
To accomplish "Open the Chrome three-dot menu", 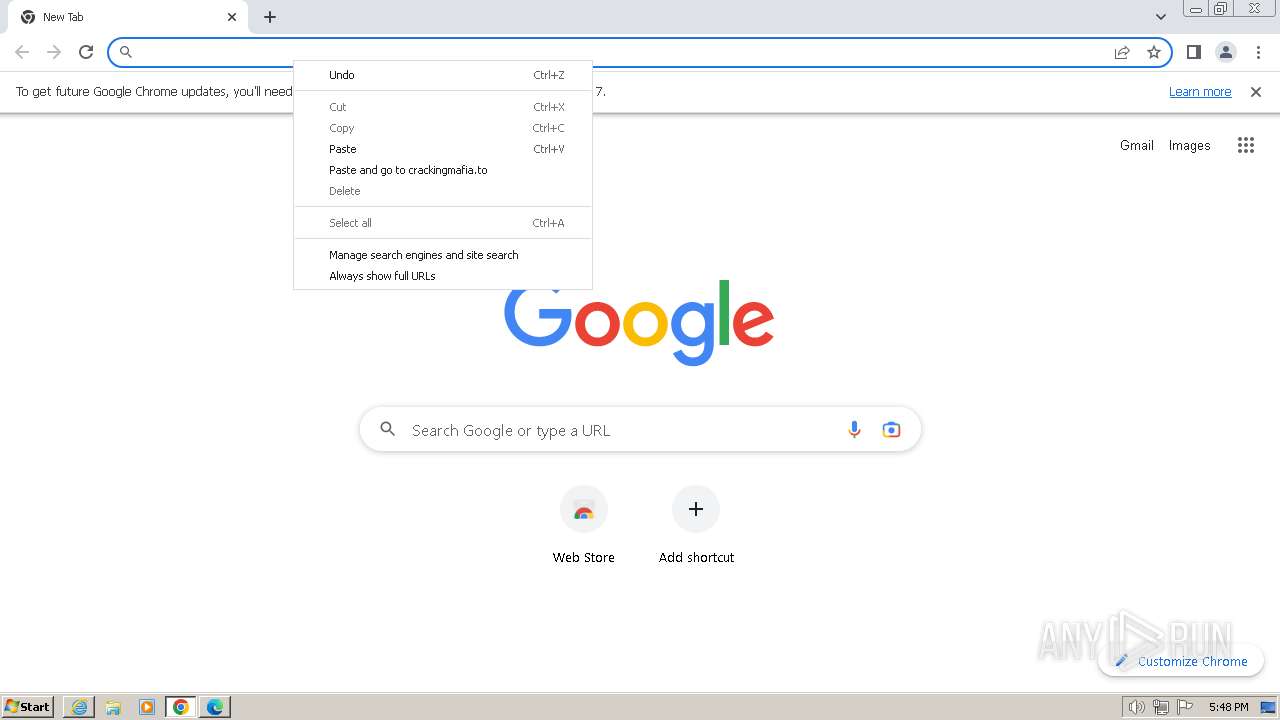I will [x=1258, y=52].
